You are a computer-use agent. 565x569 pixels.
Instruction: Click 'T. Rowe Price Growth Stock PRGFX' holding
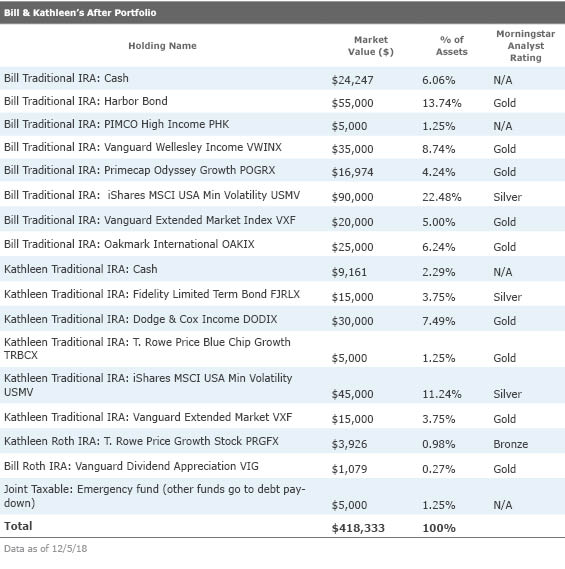click(191, 441)
